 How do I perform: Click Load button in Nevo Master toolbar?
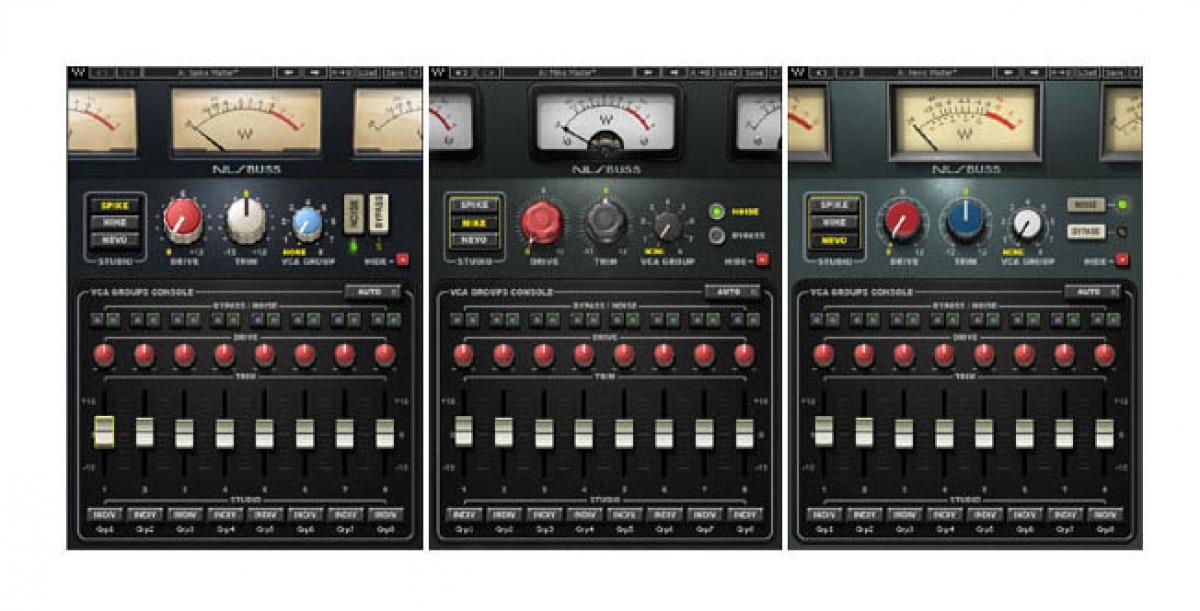(x=1088, y=73)
